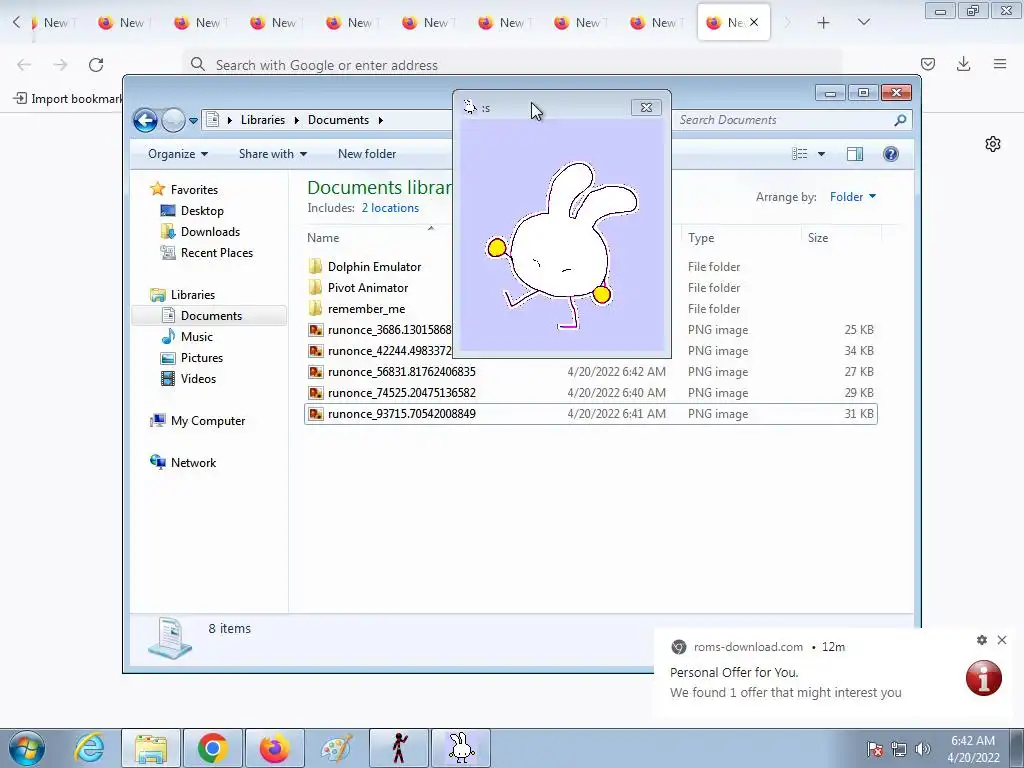Click the volume speaker tray icon
Screen dimensions: 1024x768
click(x=923, y=749)
